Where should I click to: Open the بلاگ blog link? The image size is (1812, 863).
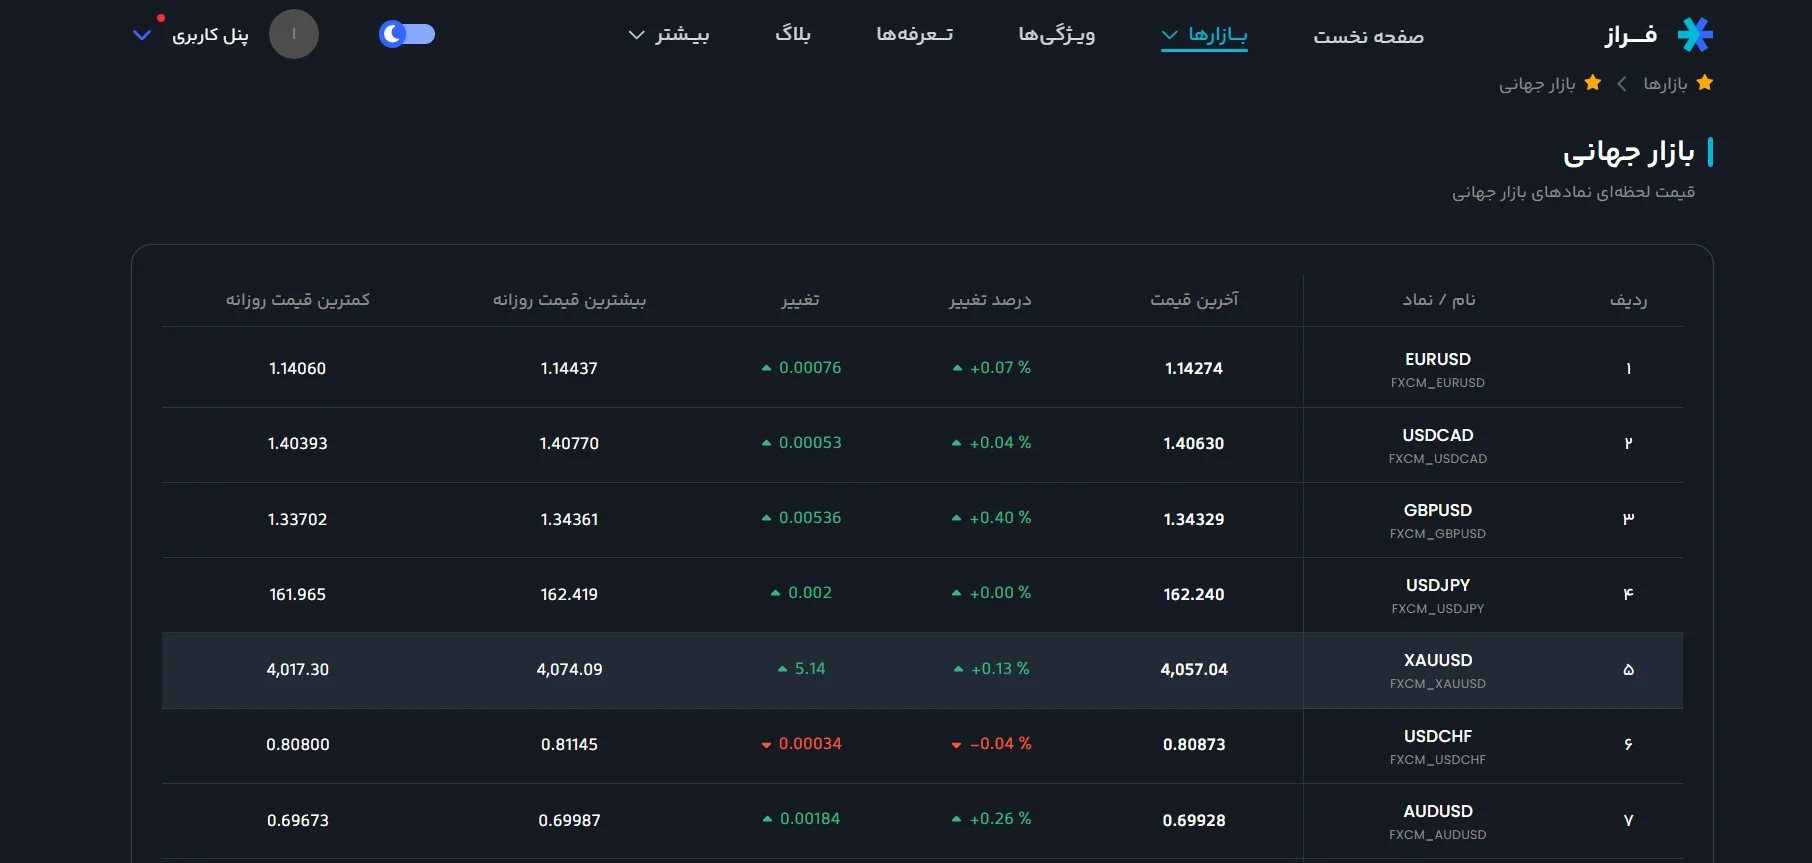coord(793,35)
